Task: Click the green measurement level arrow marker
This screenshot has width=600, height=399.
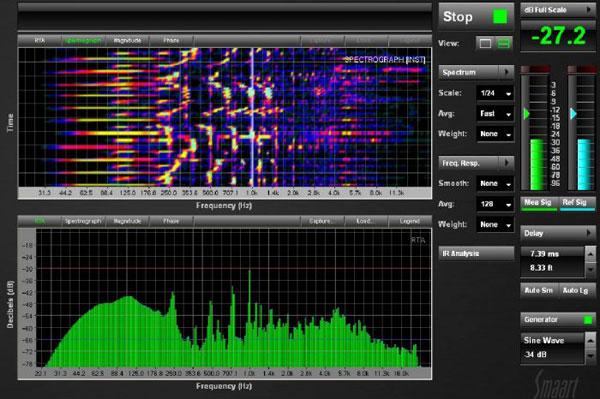Action: pyautogui.click(x=527, y=114)
